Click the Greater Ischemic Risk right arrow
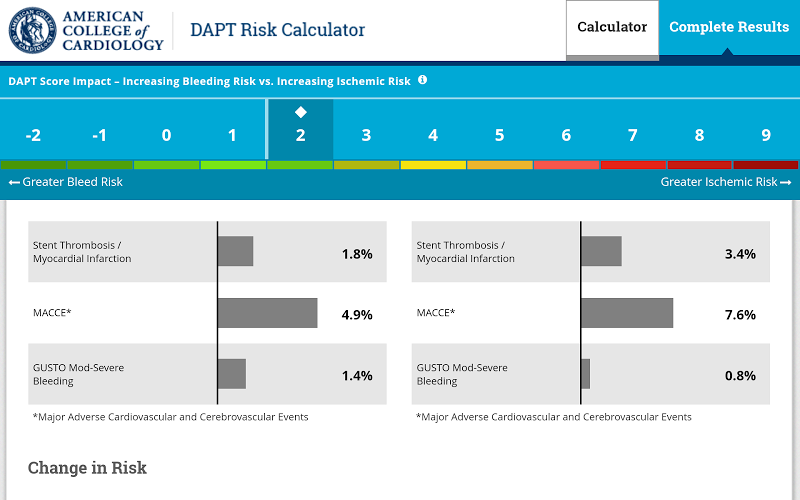Viewport: 800px width, 500px height. pyautogui.click(x=786, y=182)
